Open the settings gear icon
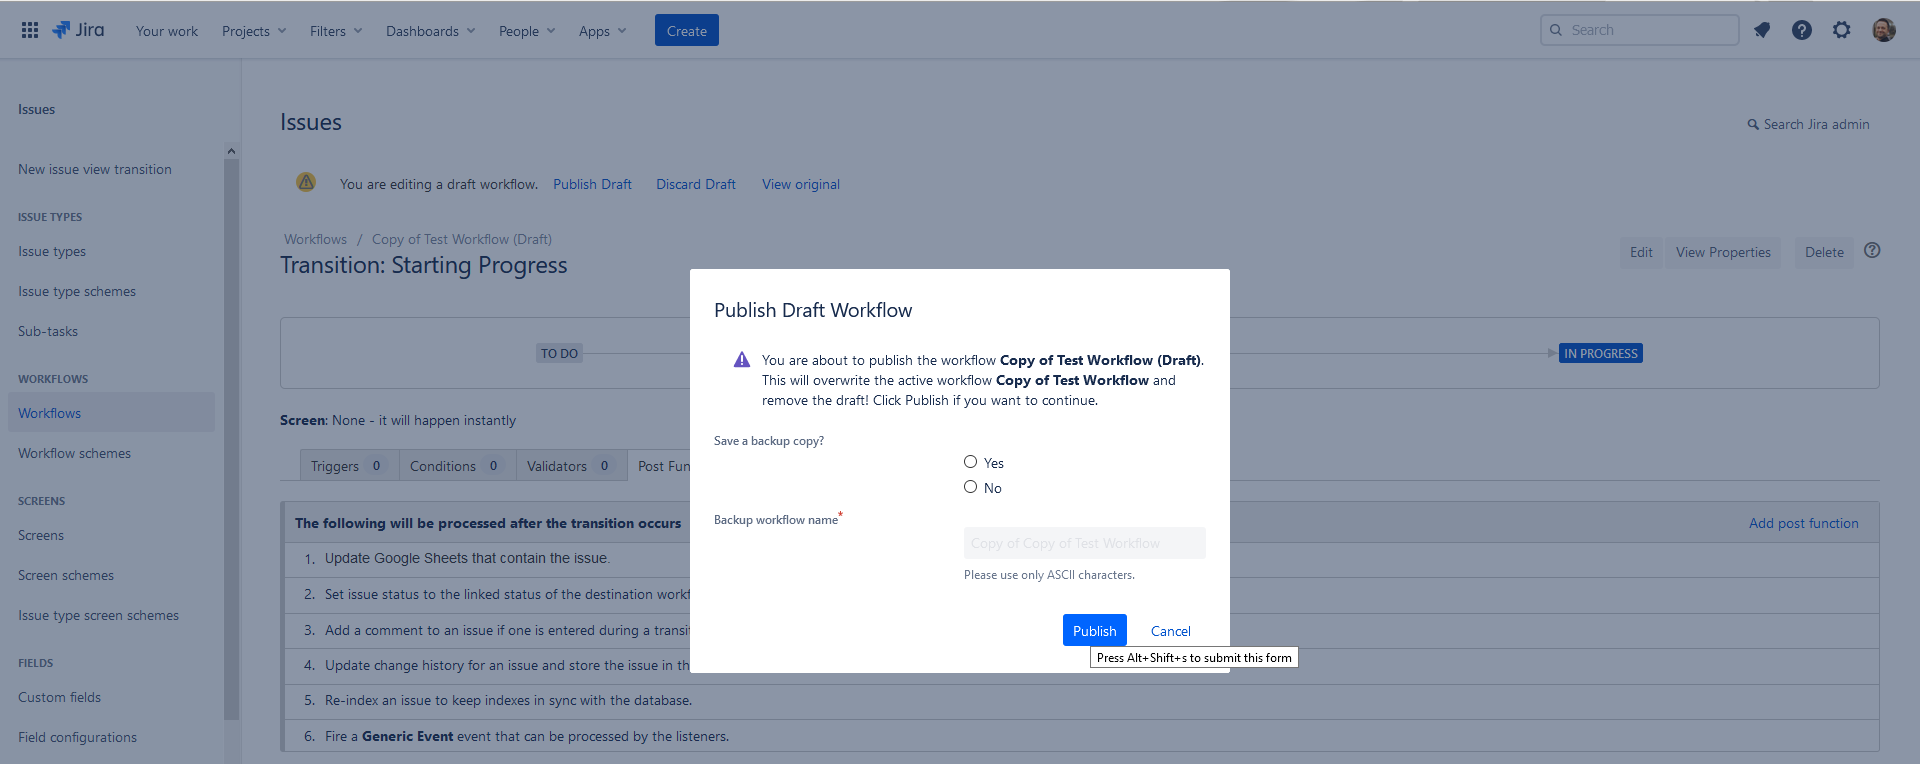Screen dimensions: 1920x764 (1841, 30)
